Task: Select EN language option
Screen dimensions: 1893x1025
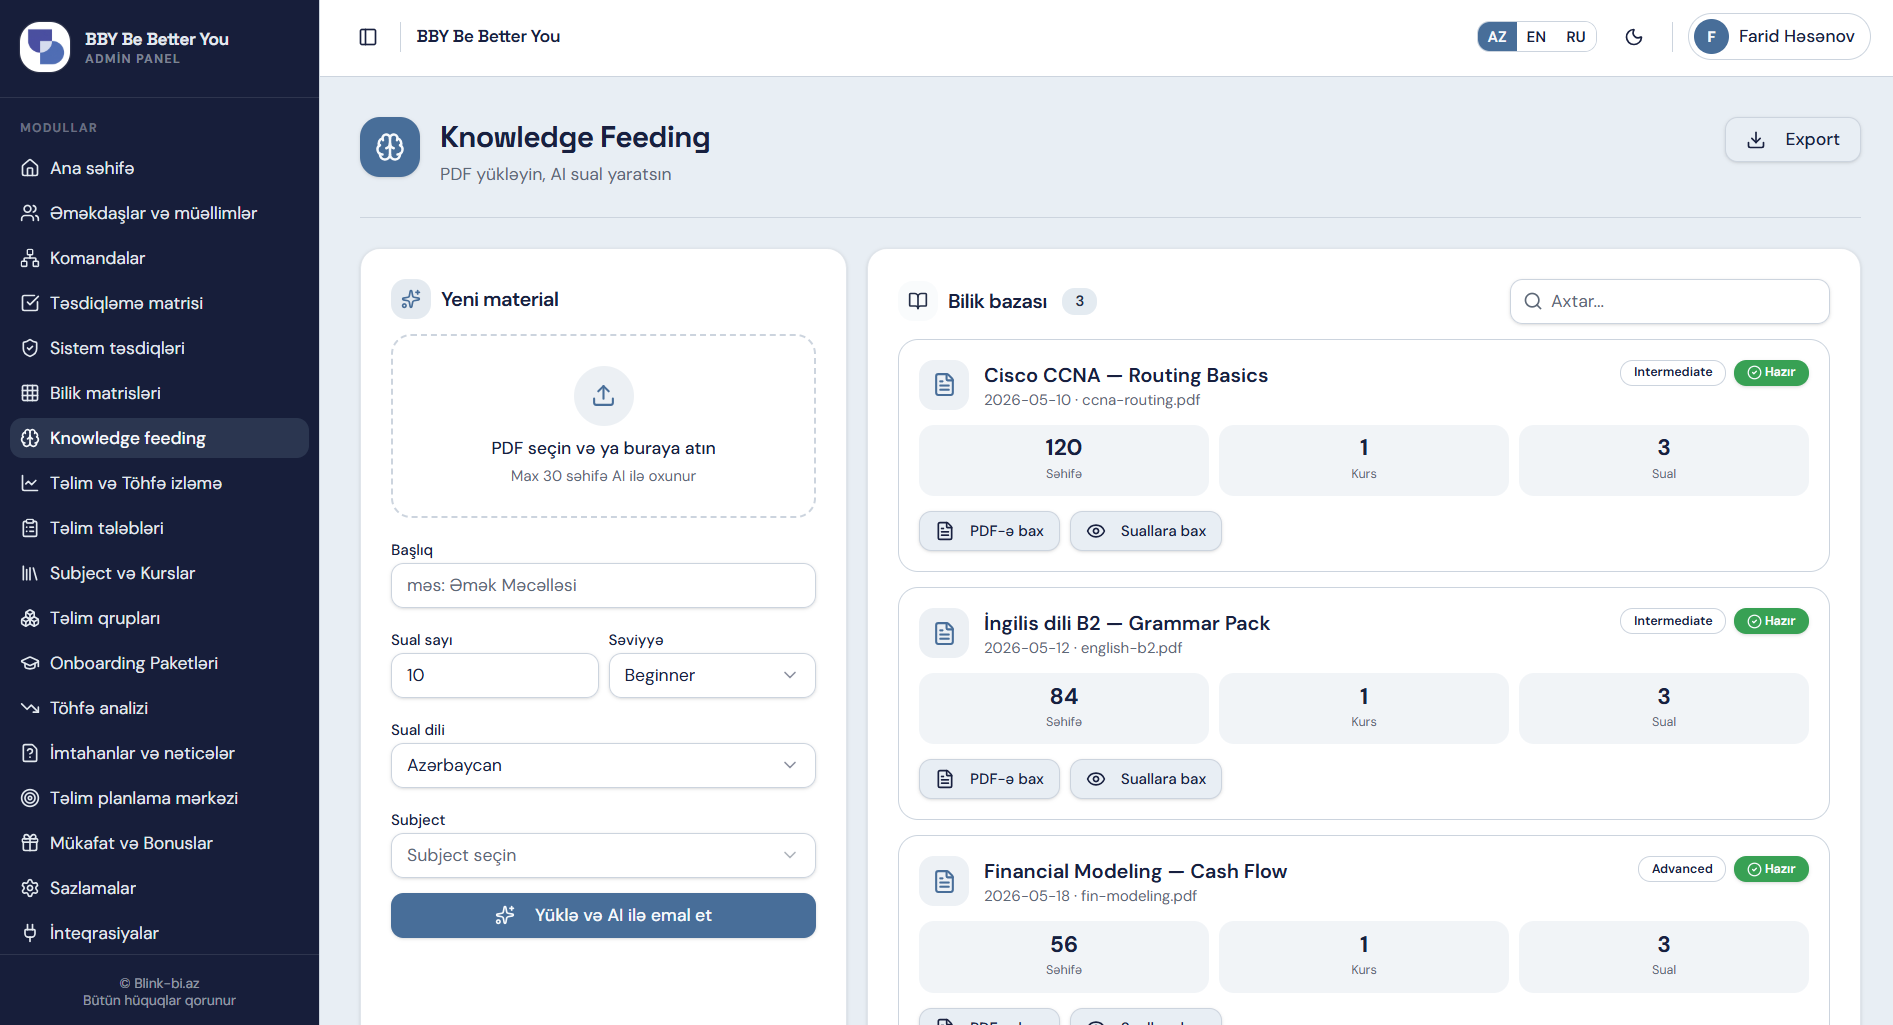Action: [x=1536, y=37]
